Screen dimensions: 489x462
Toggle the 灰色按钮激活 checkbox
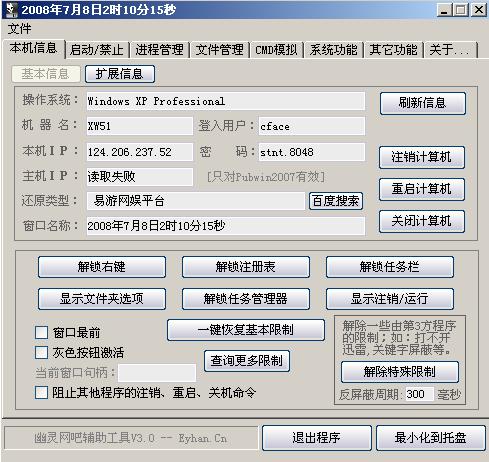41,352
